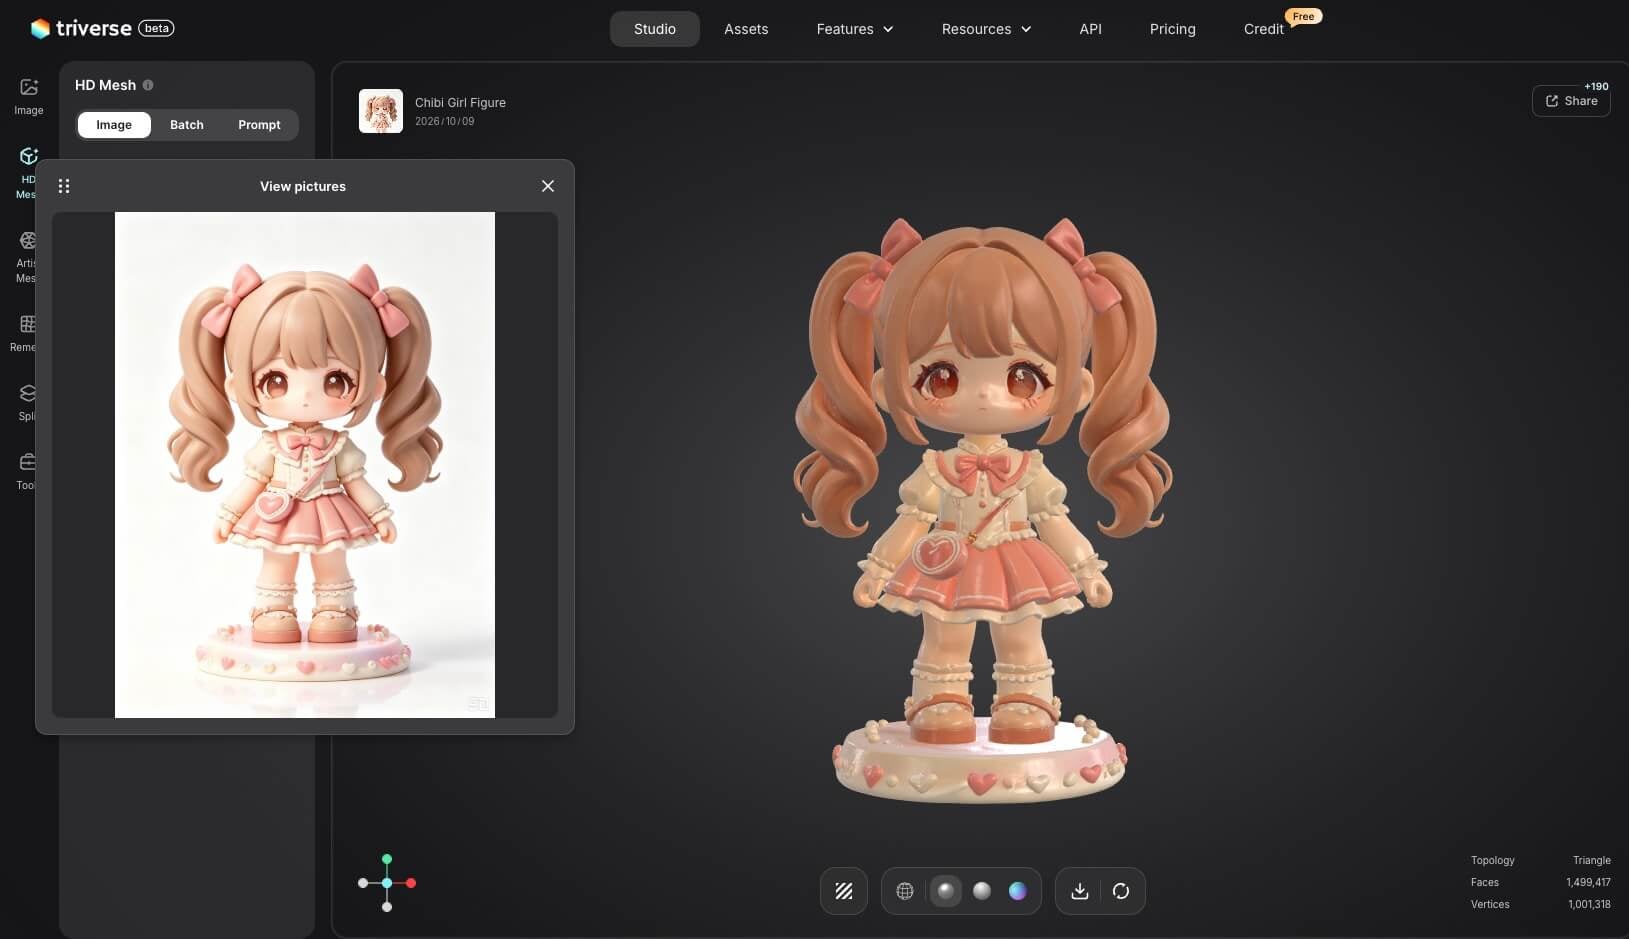Click the red axis gizmo handle
Screen dimensions: 1629x939
tap(411, 883)
